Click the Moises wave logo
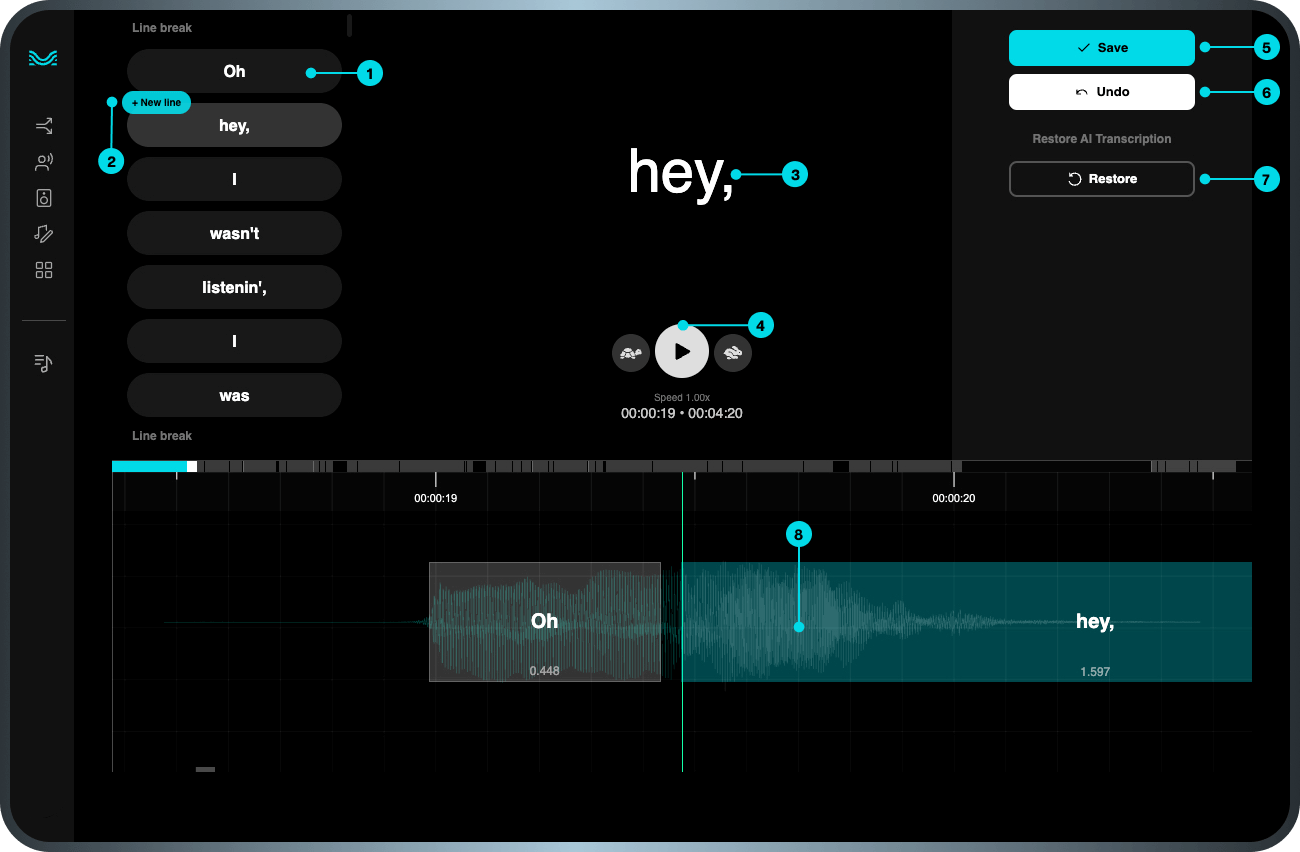 coord(43,58)
